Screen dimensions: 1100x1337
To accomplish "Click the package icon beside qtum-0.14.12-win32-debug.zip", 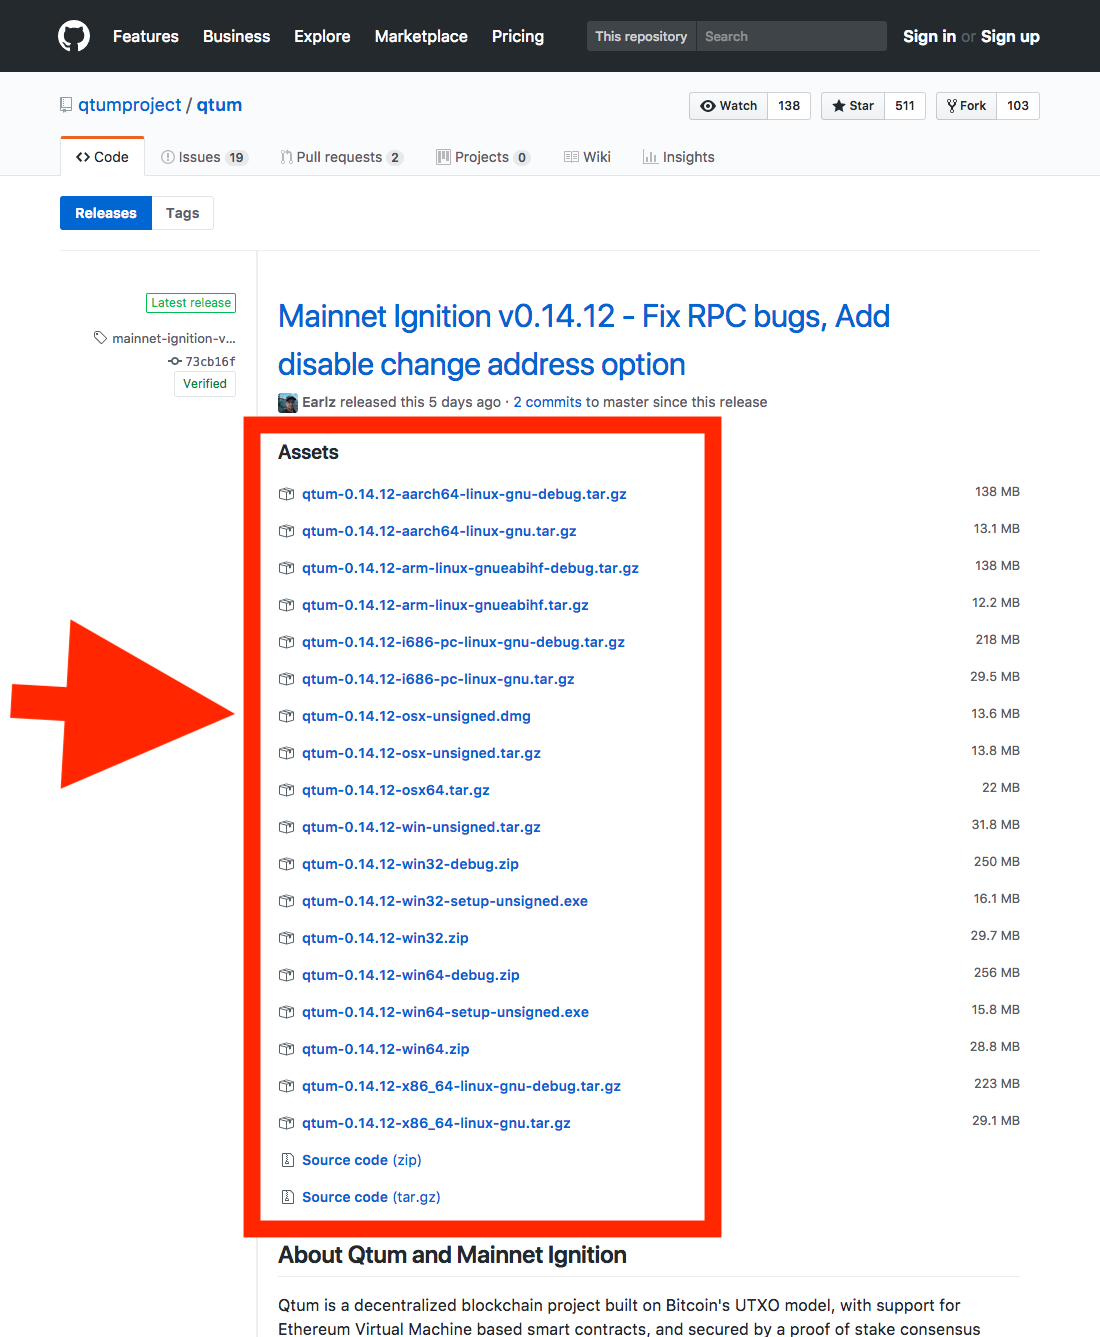I will (x=287, y=864).
